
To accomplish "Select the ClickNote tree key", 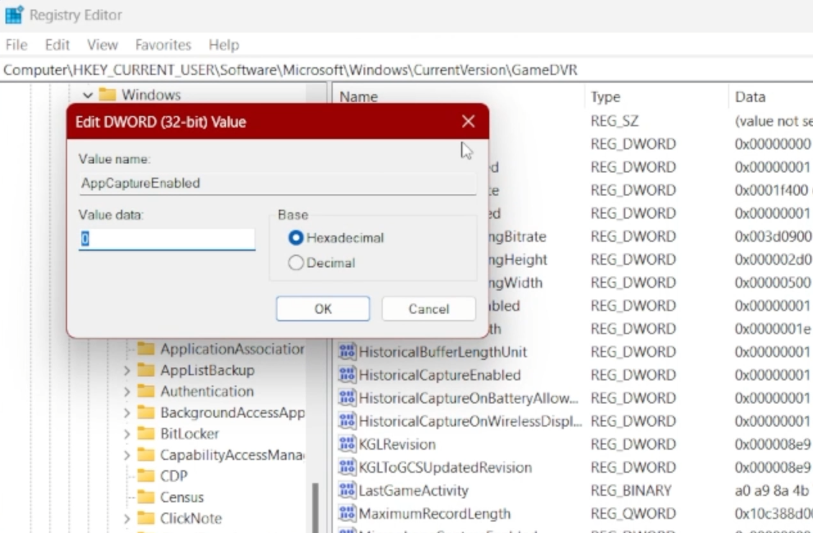I will [191, 518].
